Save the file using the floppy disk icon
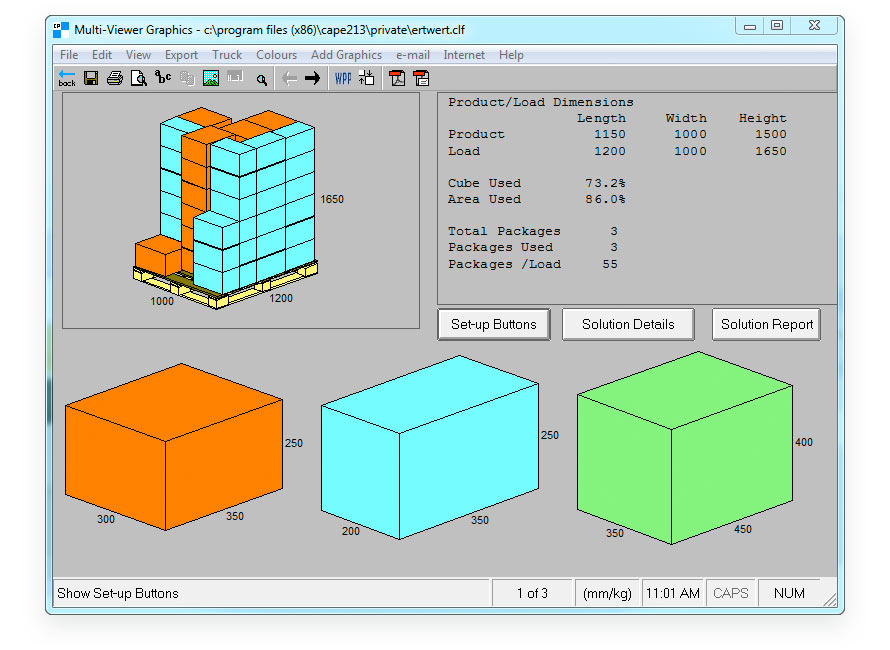Screen dimensions: 890x650 [x=91, y=78]
